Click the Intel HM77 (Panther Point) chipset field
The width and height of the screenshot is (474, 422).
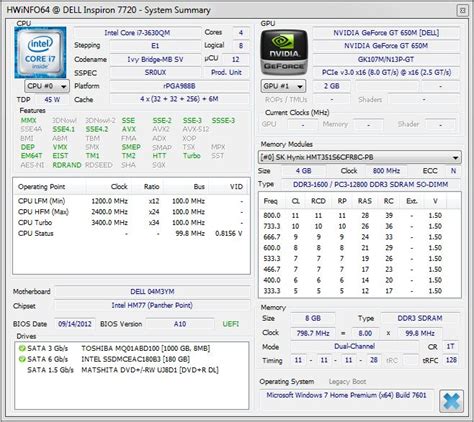coord(152,305)
